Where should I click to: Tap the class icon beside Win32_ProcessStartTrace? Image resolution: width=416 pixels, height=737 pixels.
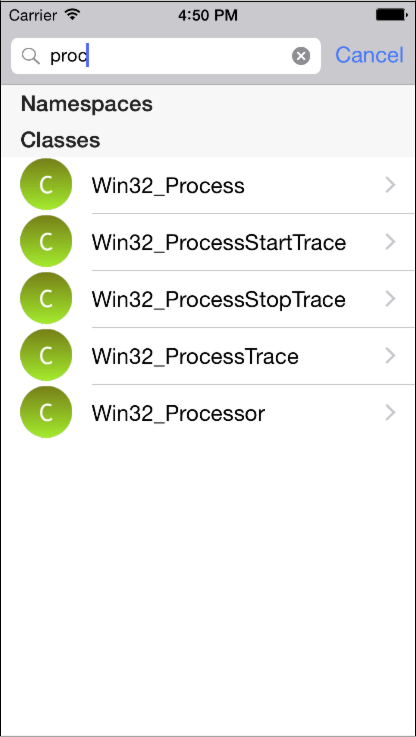coord(46,242)
